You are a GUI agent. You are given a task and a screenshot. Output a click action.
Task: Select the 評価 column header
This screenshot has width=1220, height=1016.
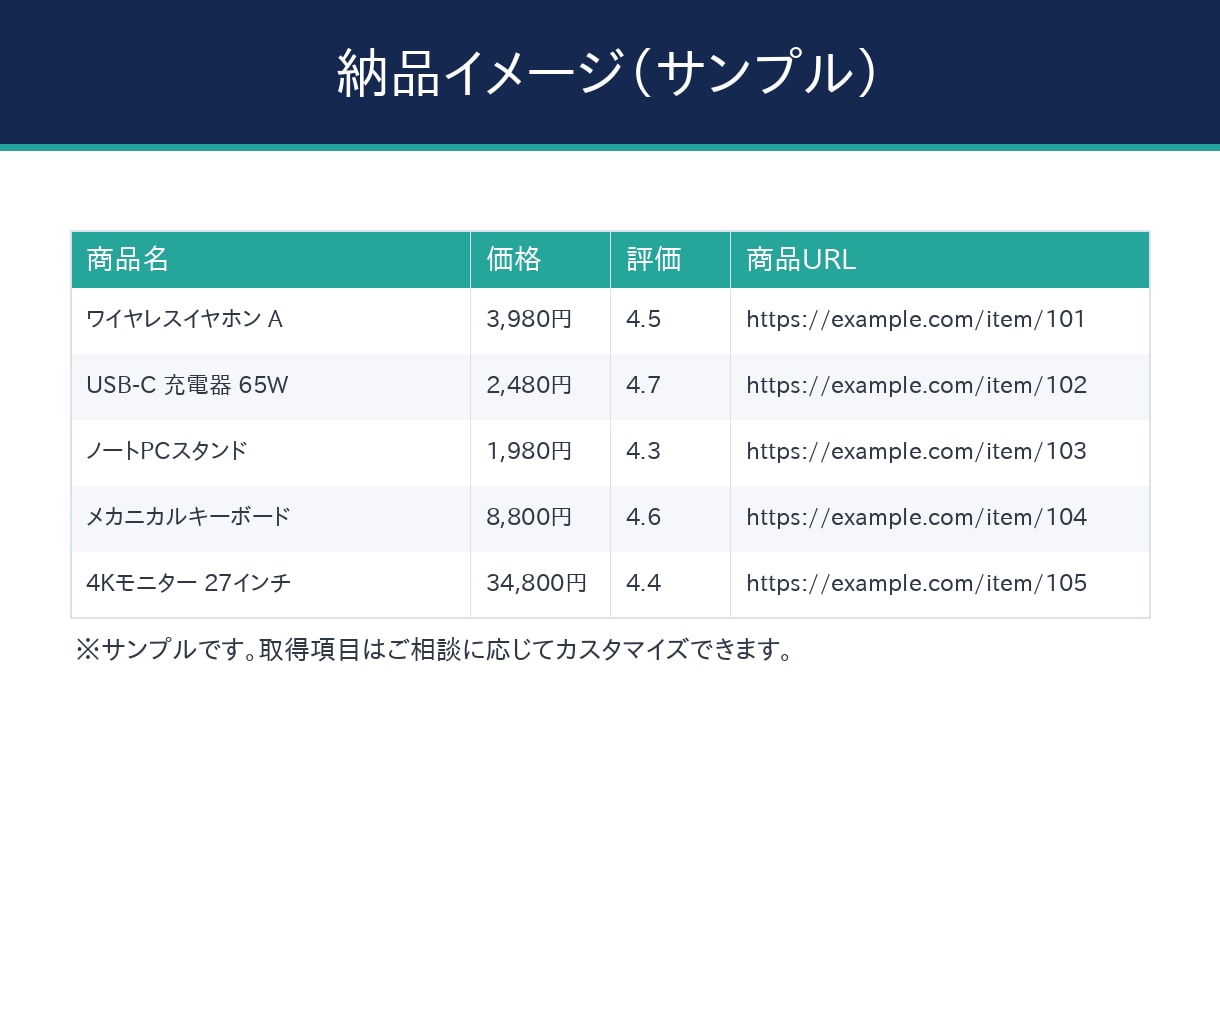point(670,260)
